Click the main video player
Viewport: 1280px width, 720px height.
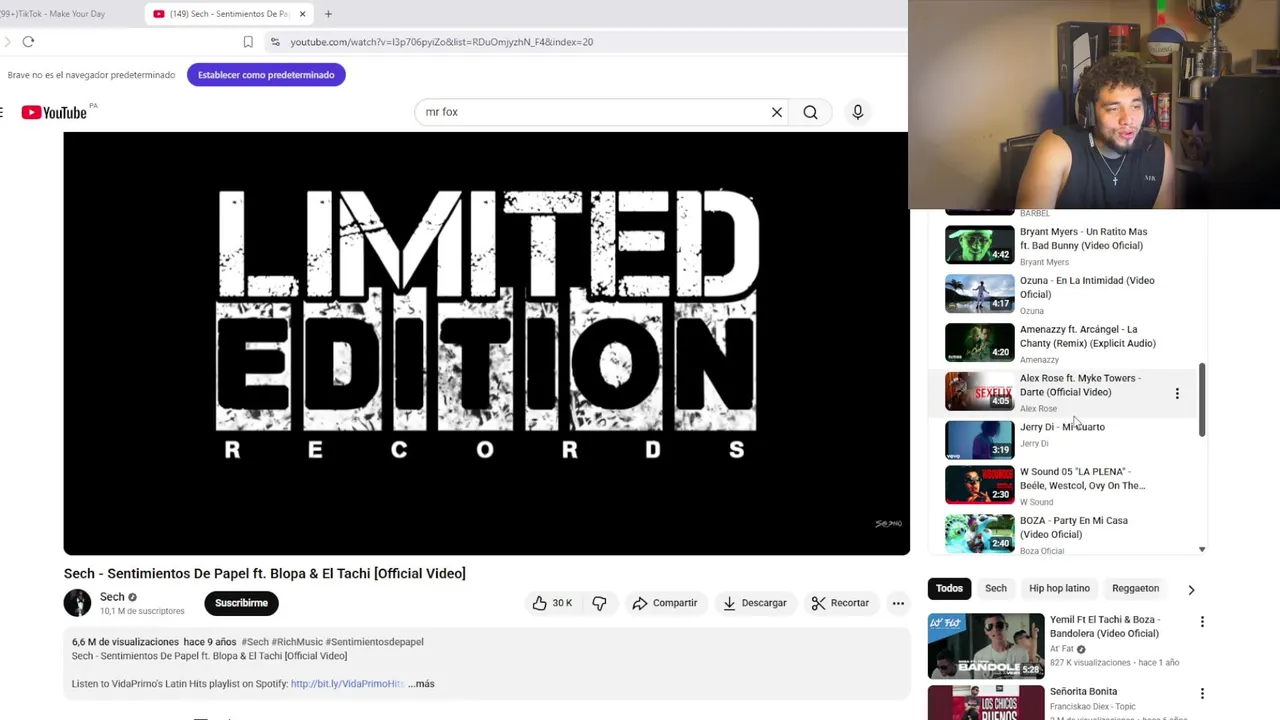pyautogui.click(x=487, y=343)
